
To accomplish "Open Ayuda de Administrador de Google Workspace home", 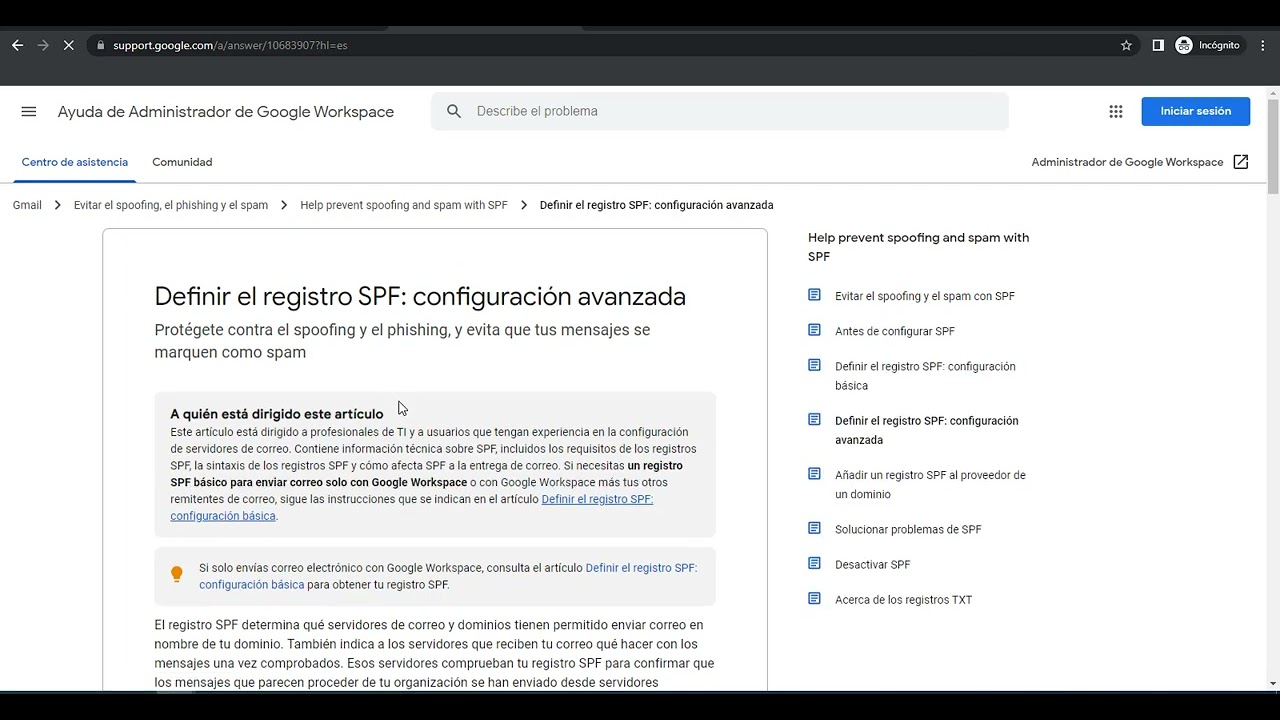I will (226, 112).
